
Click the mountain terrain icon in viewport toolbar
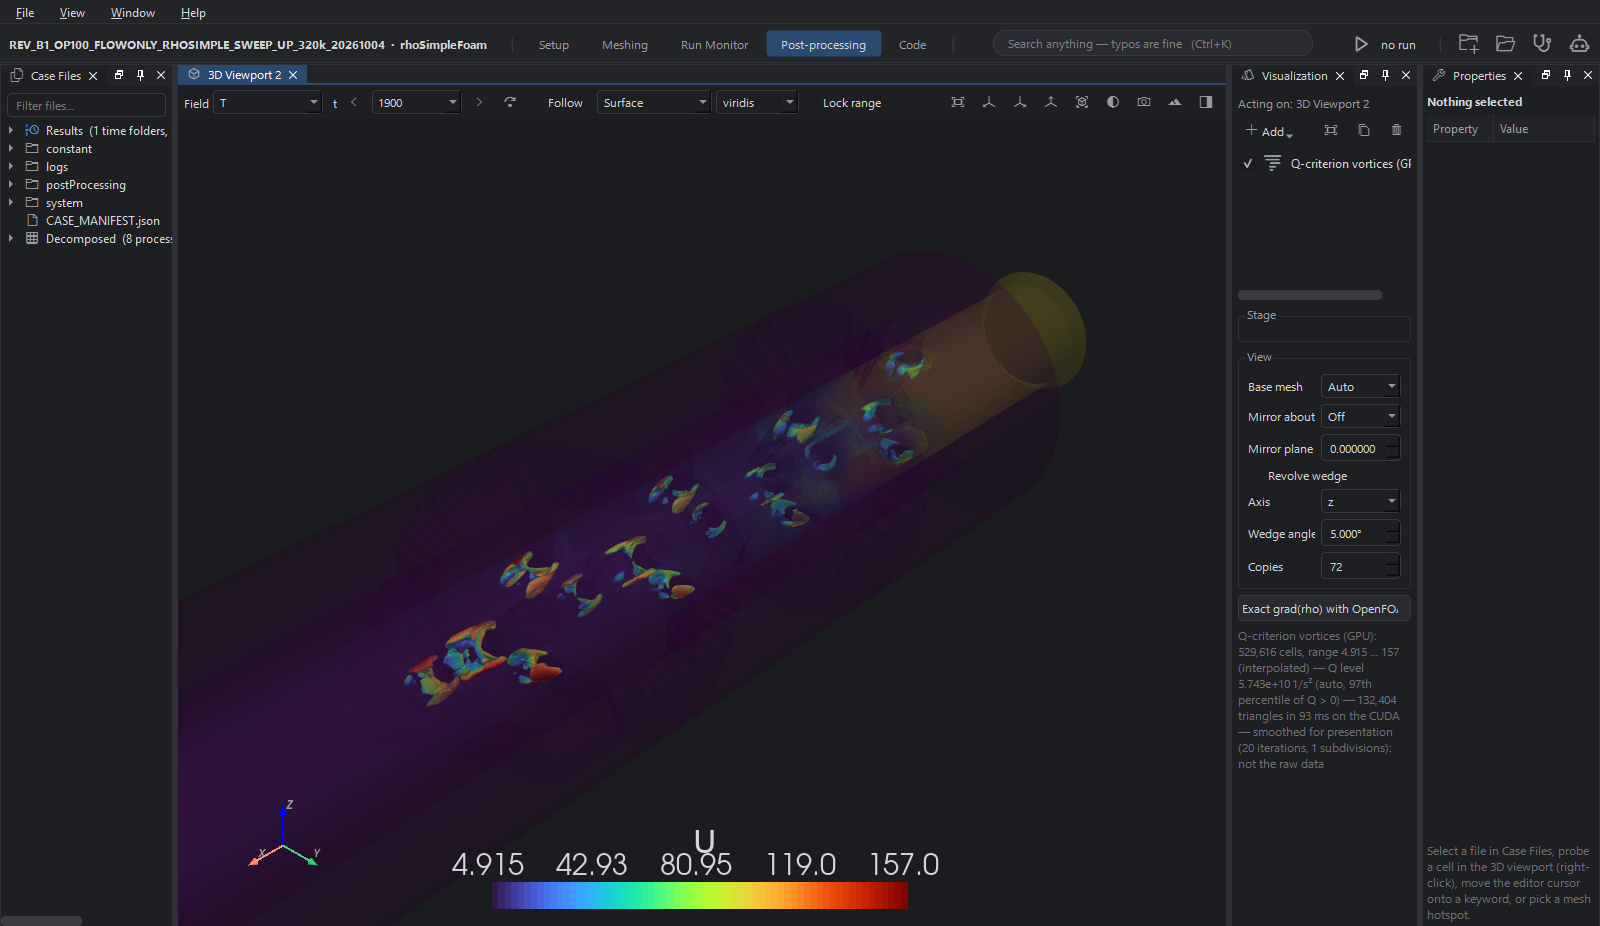click(x=1175, y=102)
